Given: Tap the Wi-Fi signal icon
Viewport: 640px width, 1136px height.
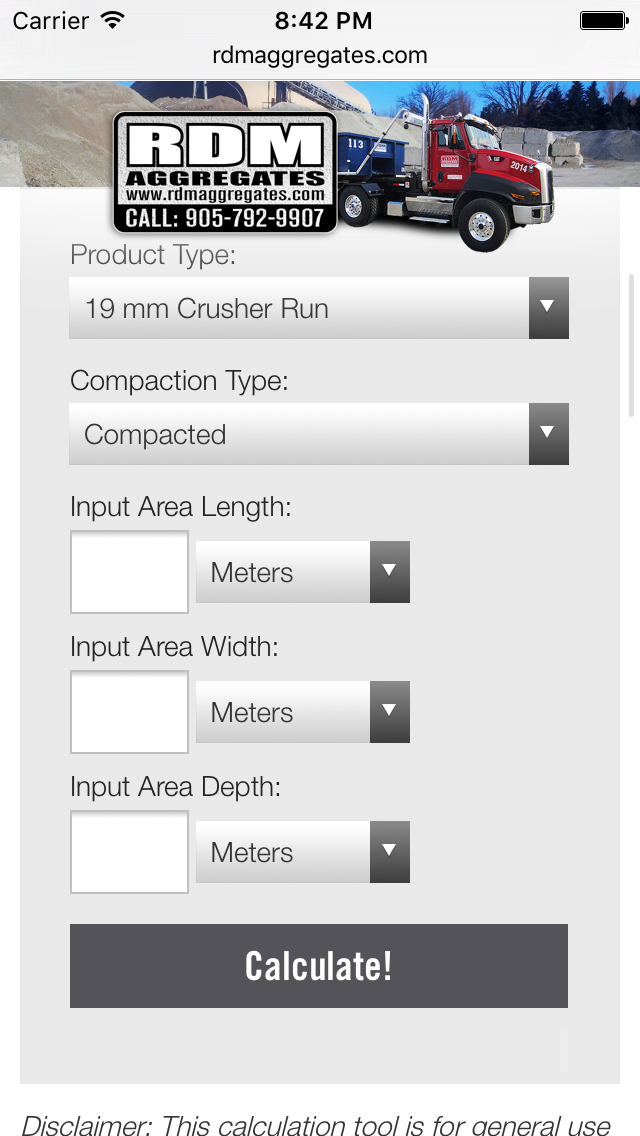Looking at the screenshot, I should (x=113, y=20).
